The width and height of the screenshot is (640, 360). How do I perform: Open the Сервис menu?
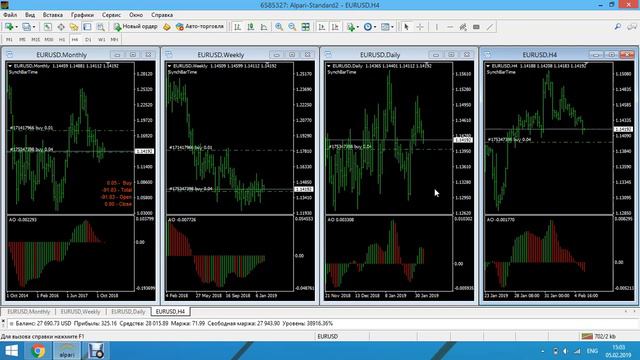click(x=111, y=15)
